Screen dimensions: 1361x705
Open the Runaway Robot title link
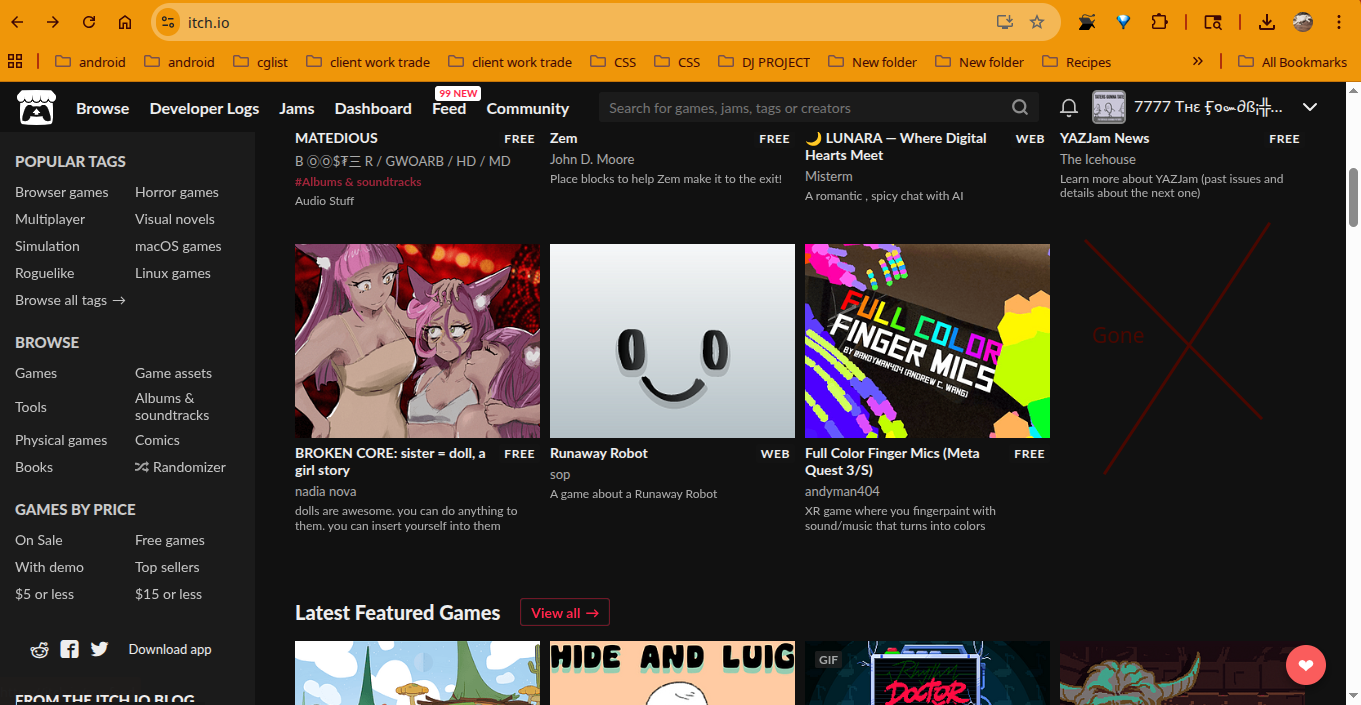[599, 453]
